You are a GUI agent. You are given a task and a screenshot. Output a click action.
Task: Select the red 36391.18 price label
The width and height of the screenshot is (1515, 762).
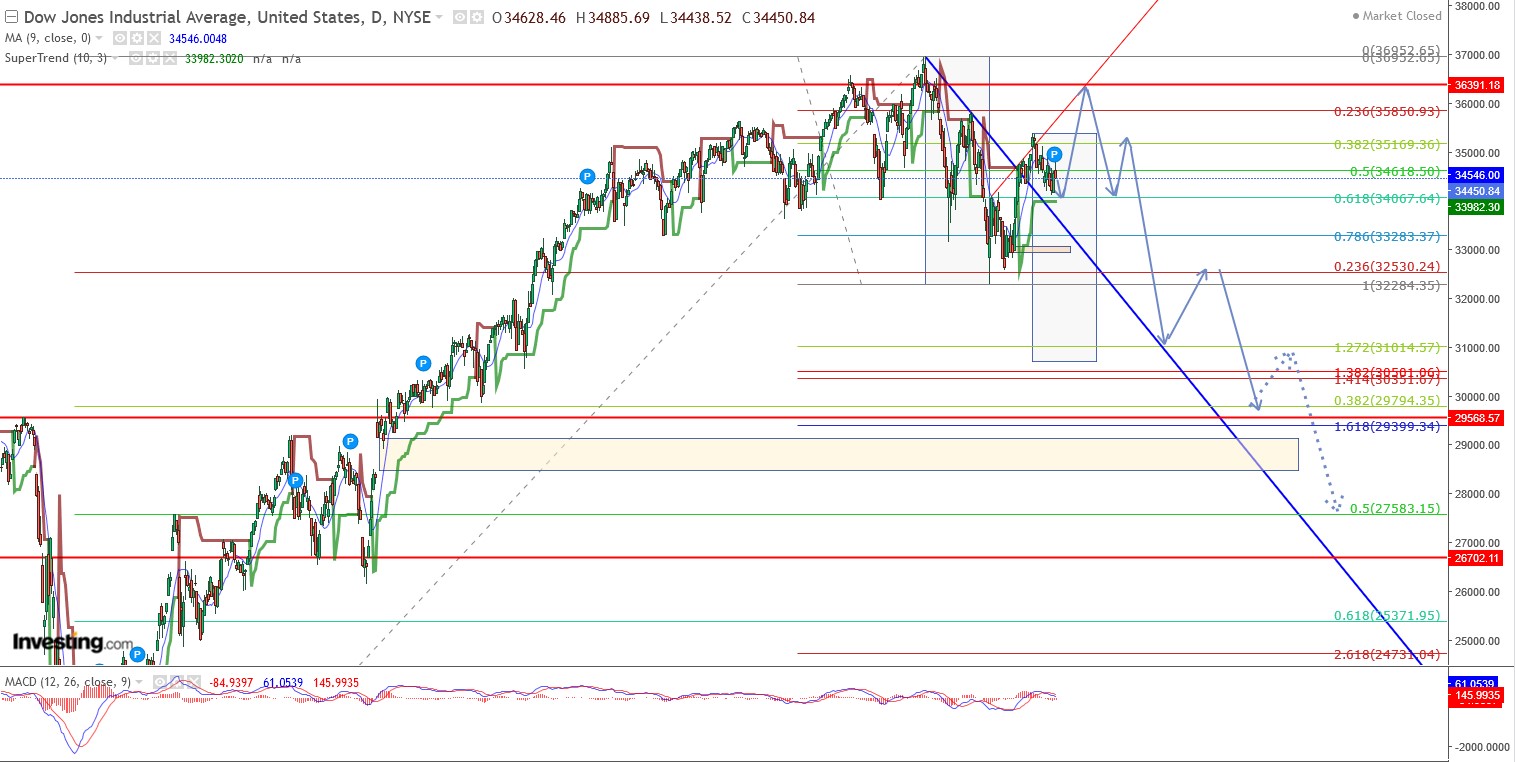(x=1478, y=85)
